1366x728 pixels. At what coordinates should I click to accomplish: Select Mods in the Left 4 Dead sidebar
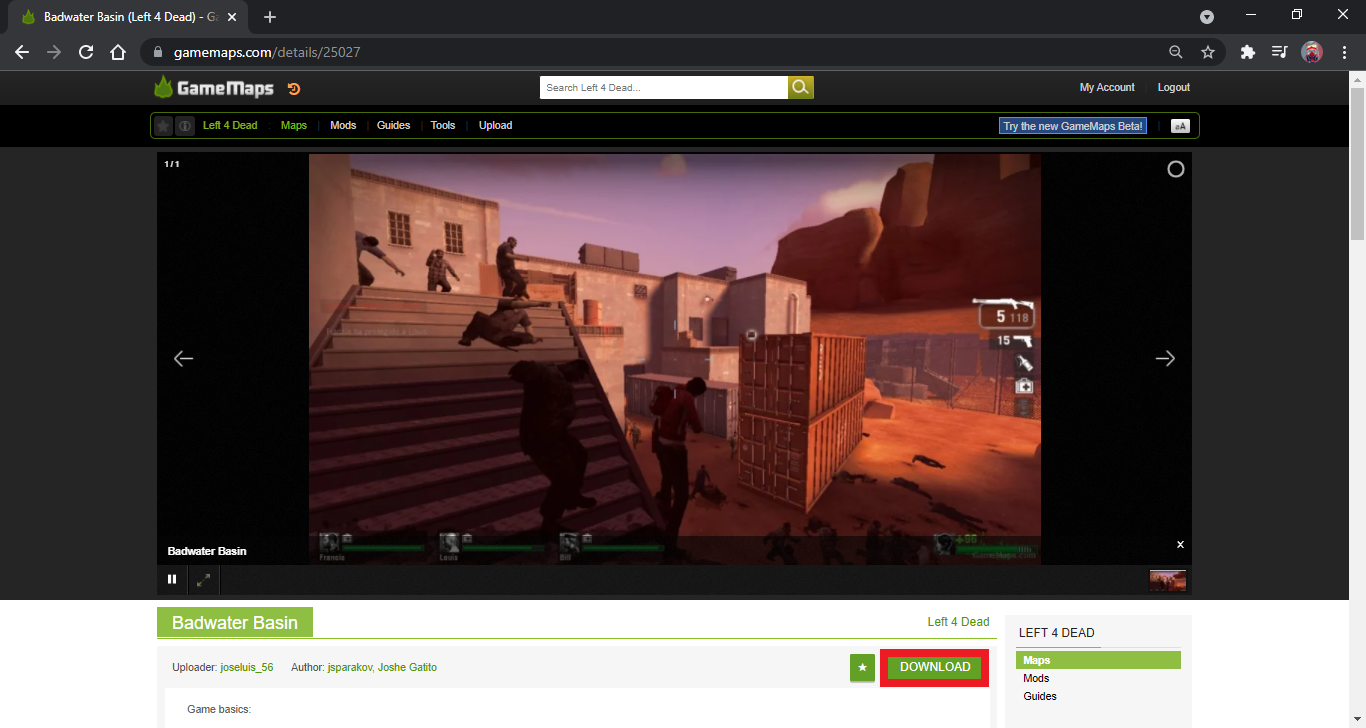coord(1036,678)
